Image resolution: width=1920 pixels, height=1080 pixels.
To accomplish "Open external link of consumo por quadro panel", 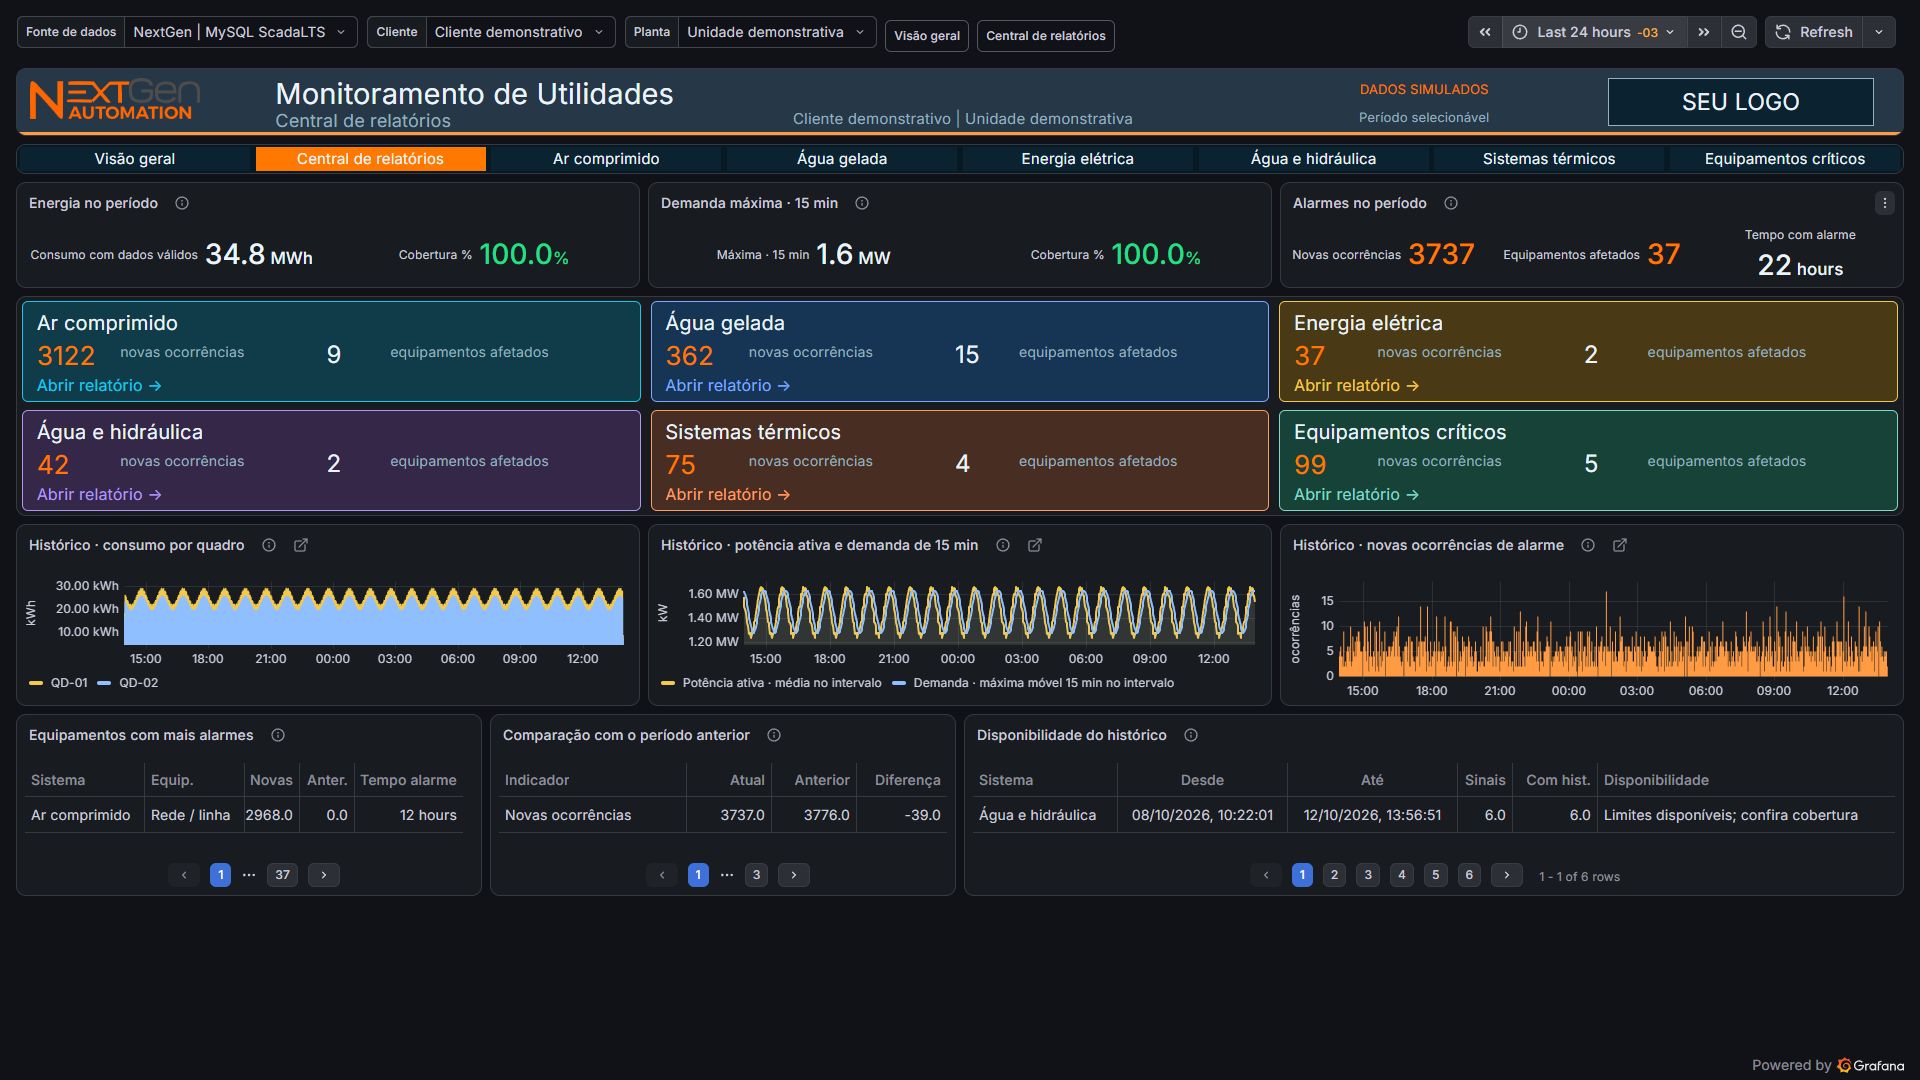I will 301,545.
